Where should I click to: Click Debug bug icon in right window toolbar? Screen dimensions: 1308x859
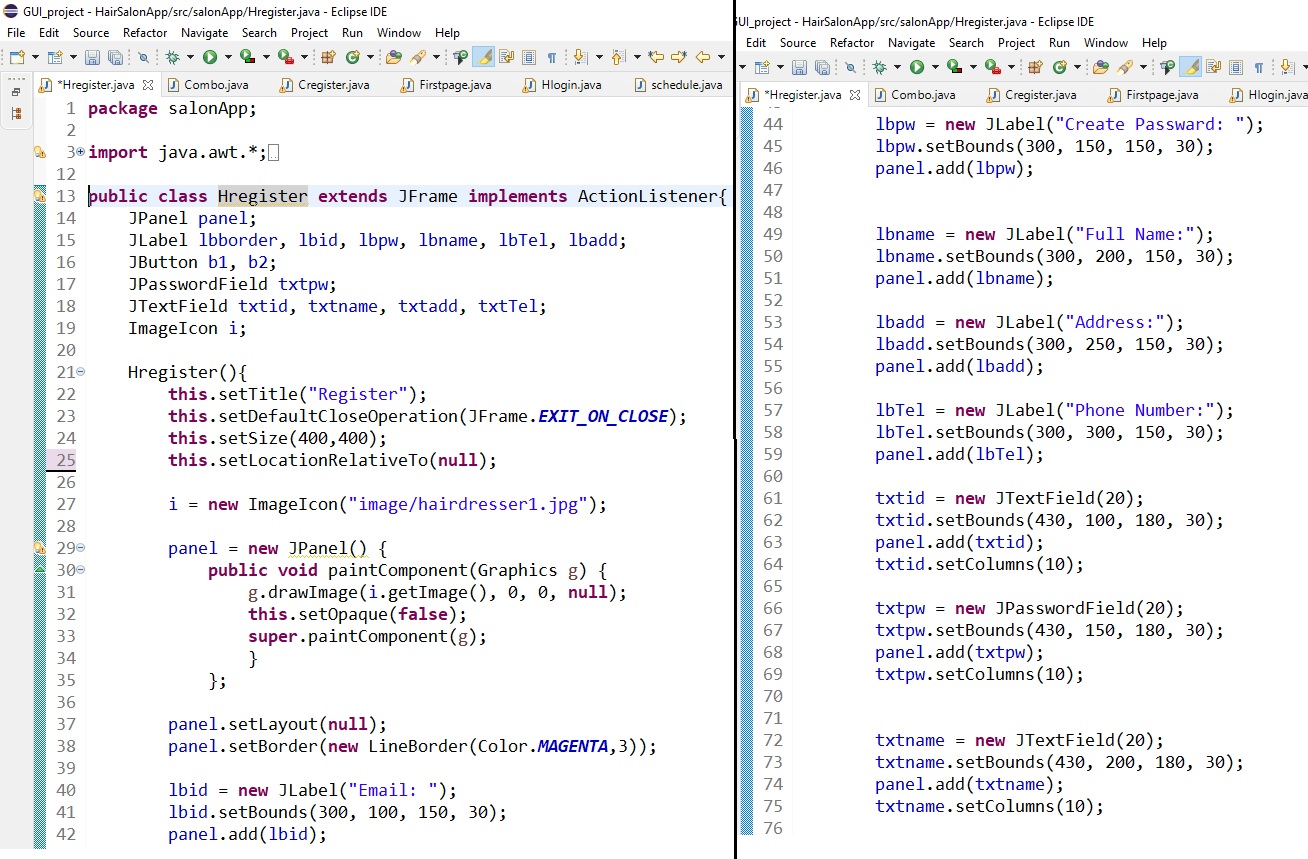click(879, 67)
